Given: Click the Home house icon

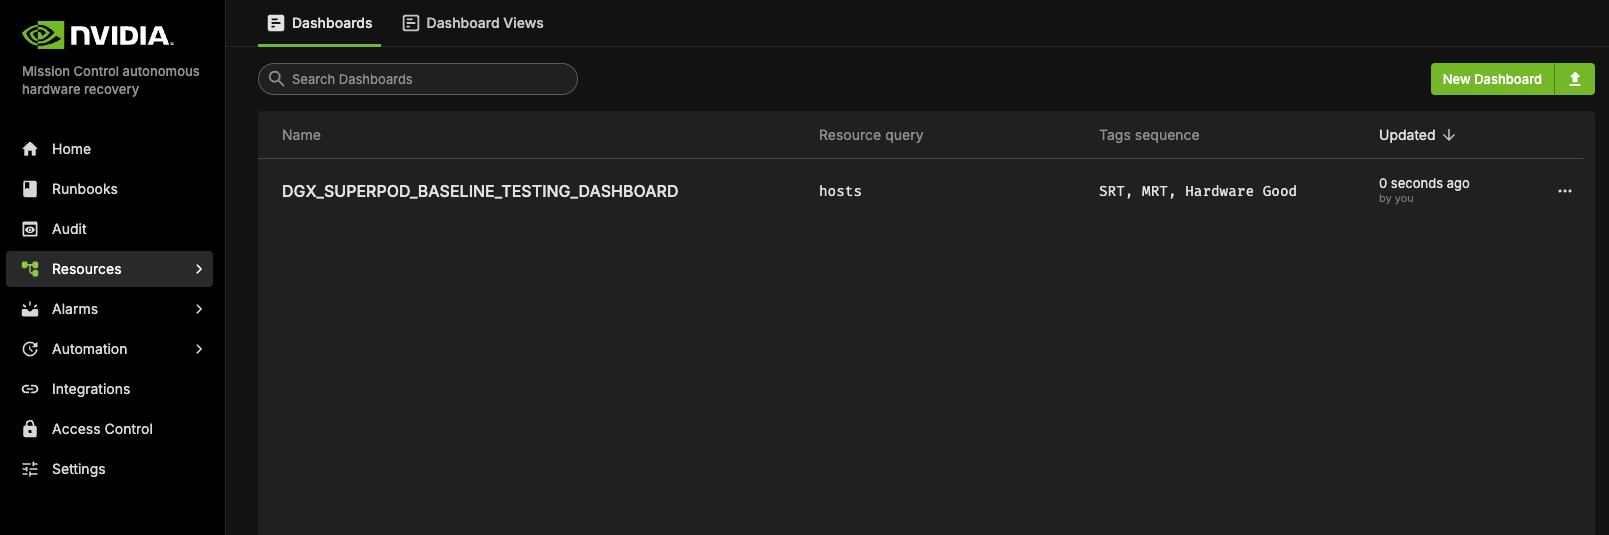Looking at the screenshot, I should click(x=30, y=149).
